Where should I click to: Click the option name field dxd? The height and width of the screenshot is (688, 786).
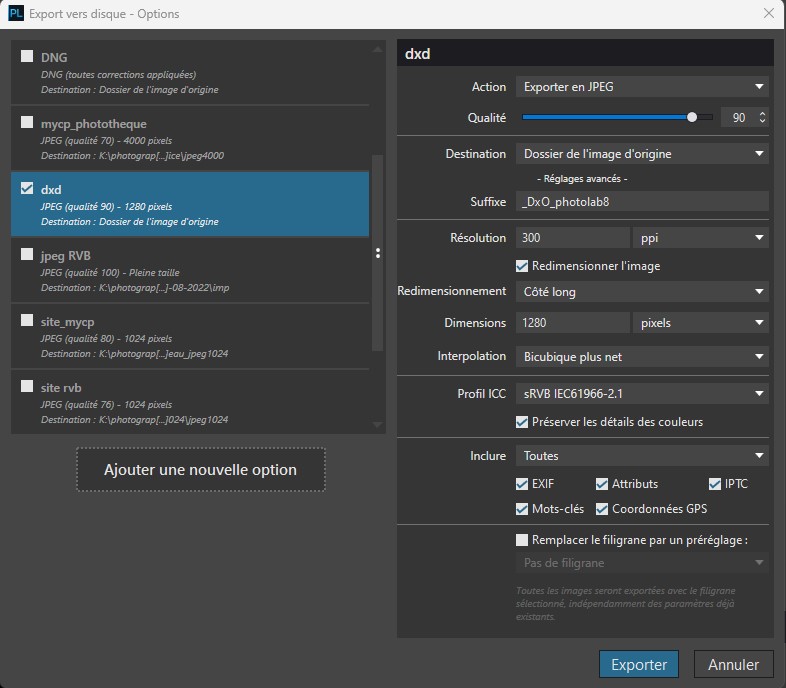(x=585, y=53)
